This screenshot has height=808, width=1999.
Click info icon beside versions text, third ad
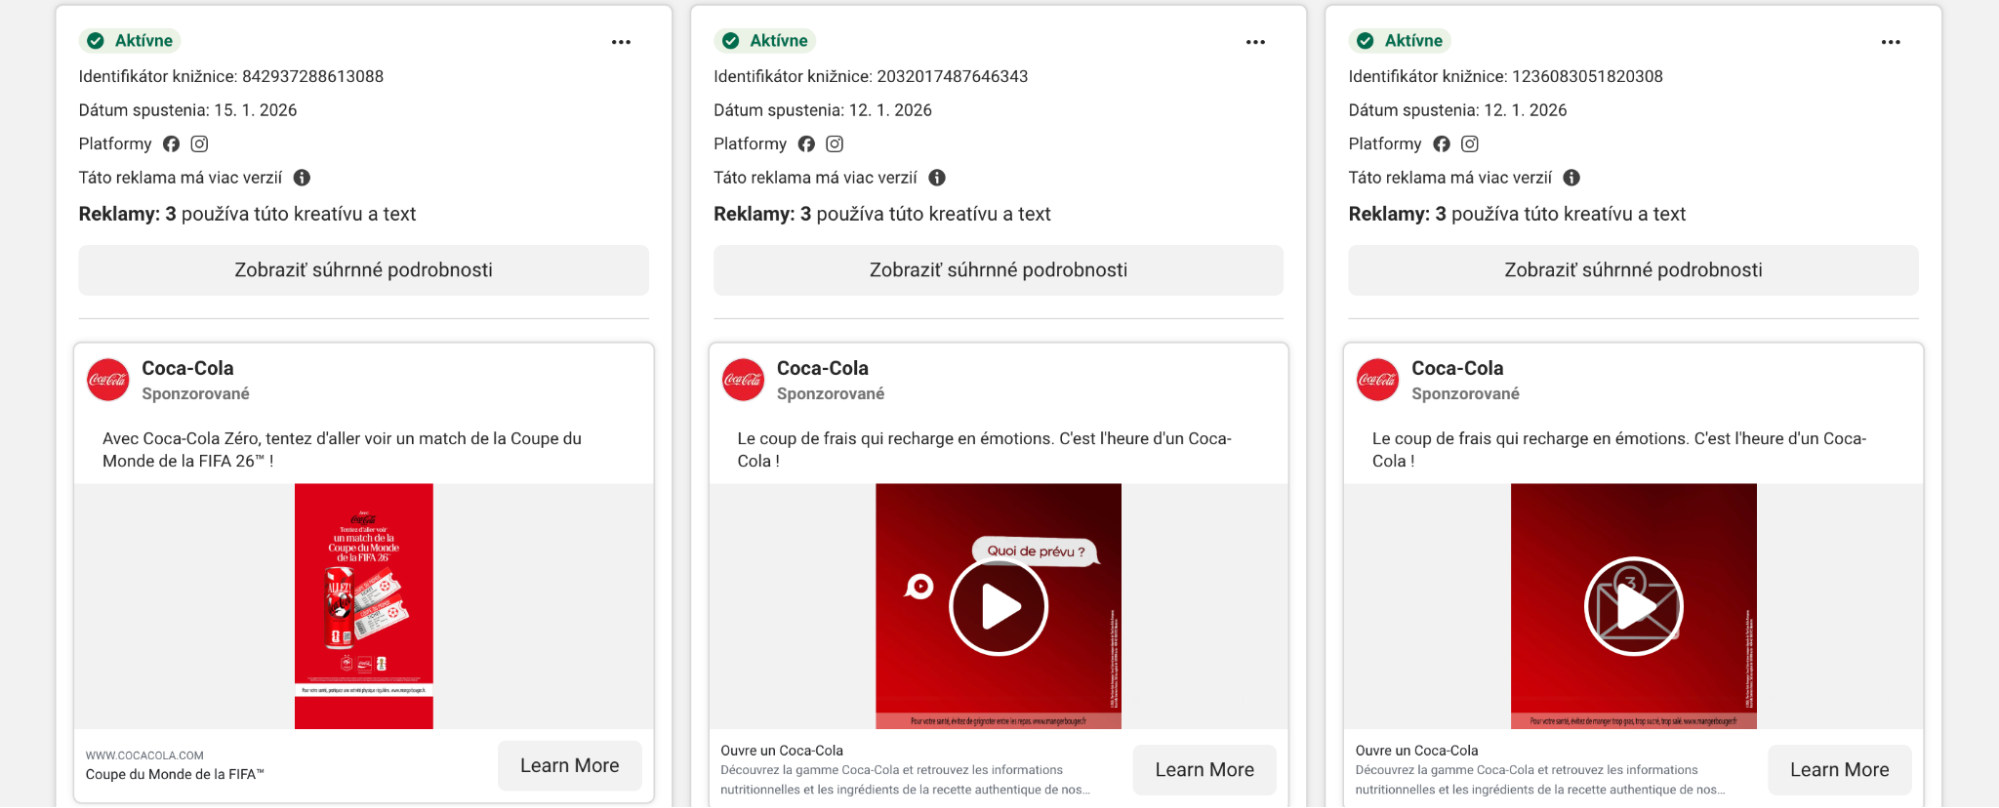[x=1571, y=178]
